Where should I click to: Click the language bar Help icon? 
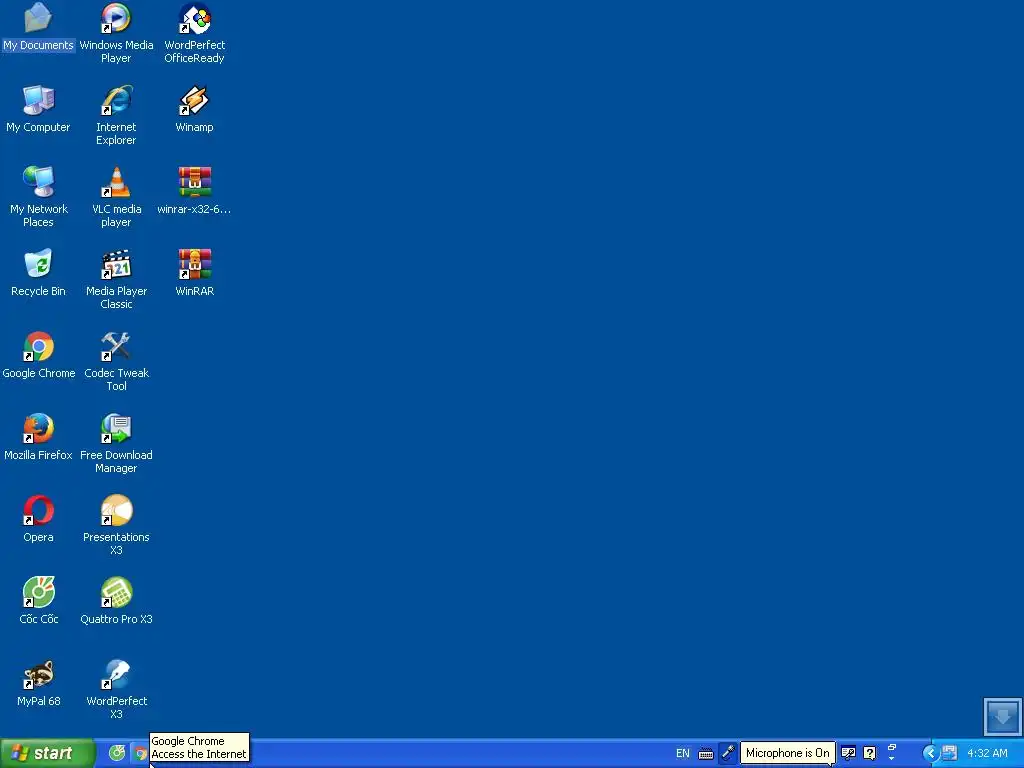point(869,753)
